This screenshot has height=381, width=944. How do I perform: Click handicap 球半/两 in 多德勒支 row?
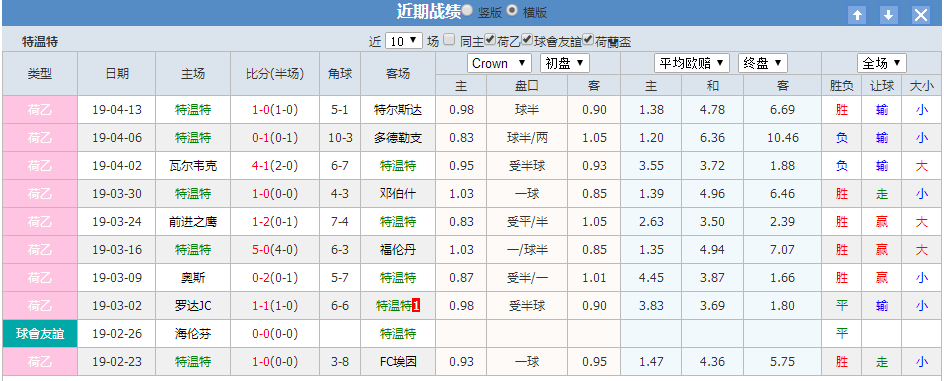pyautogui.click(x=527, y=138)
